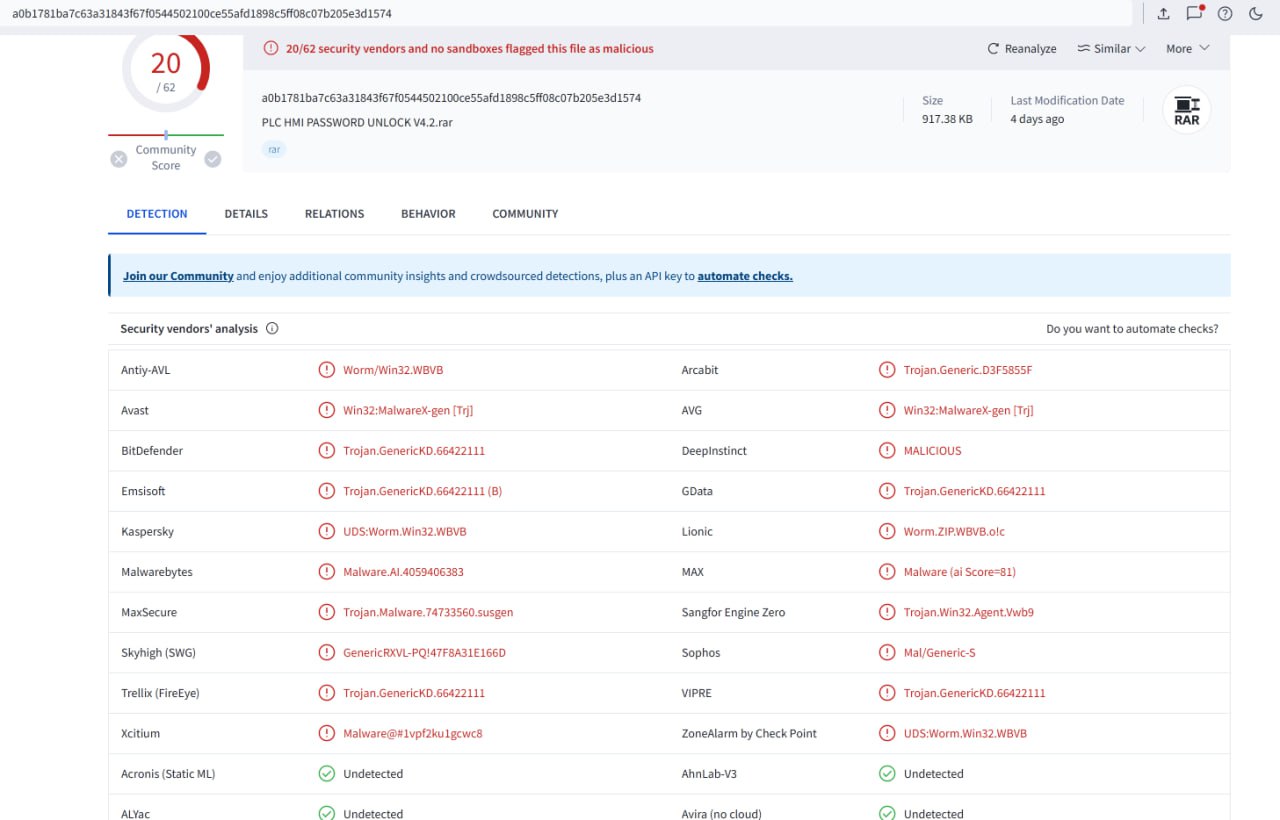This screenshot has width=1280, height=820.
Task: Open the COMMUNITY tab
Action: (525, 214)
